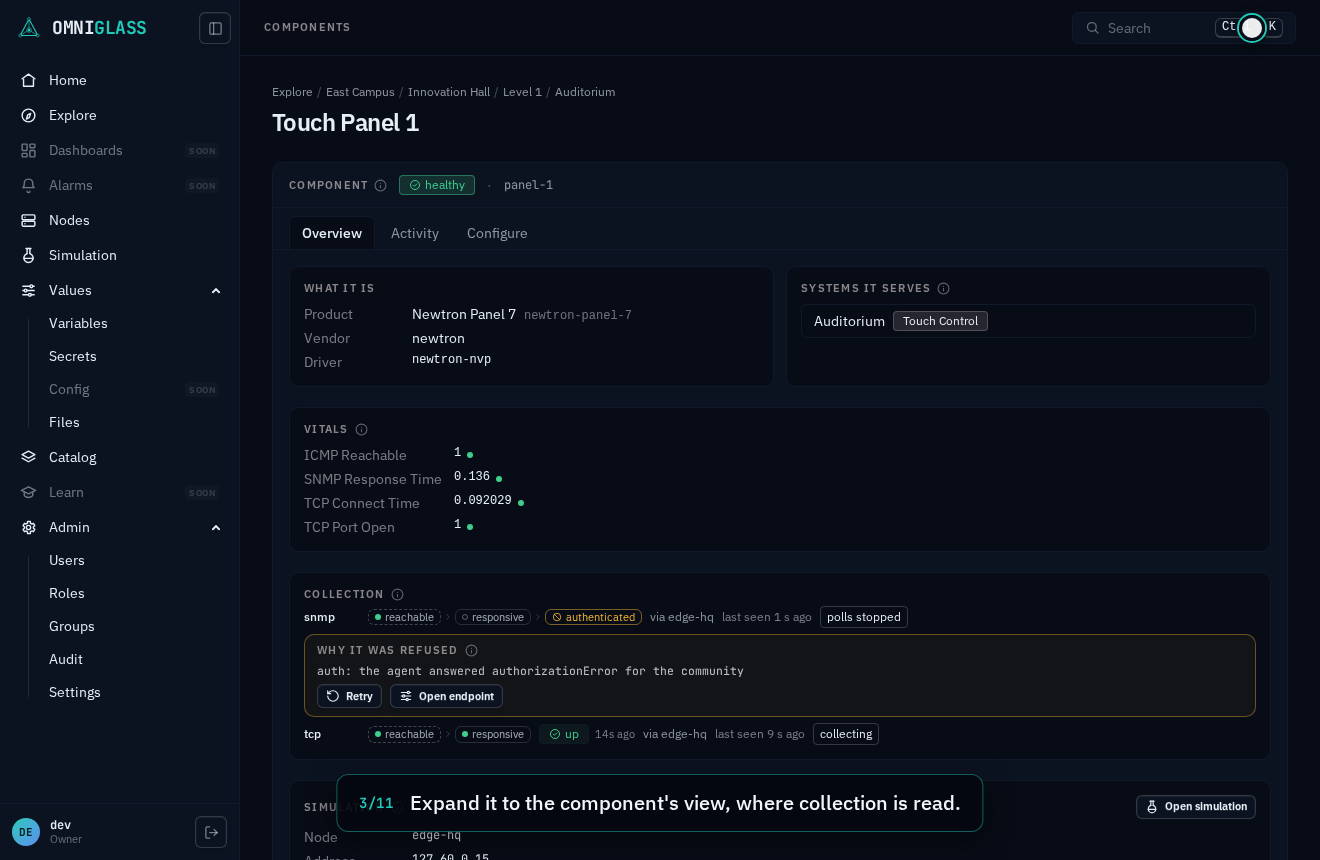Click the Nodes server icon
The image size is (1320, 860).
29,220
